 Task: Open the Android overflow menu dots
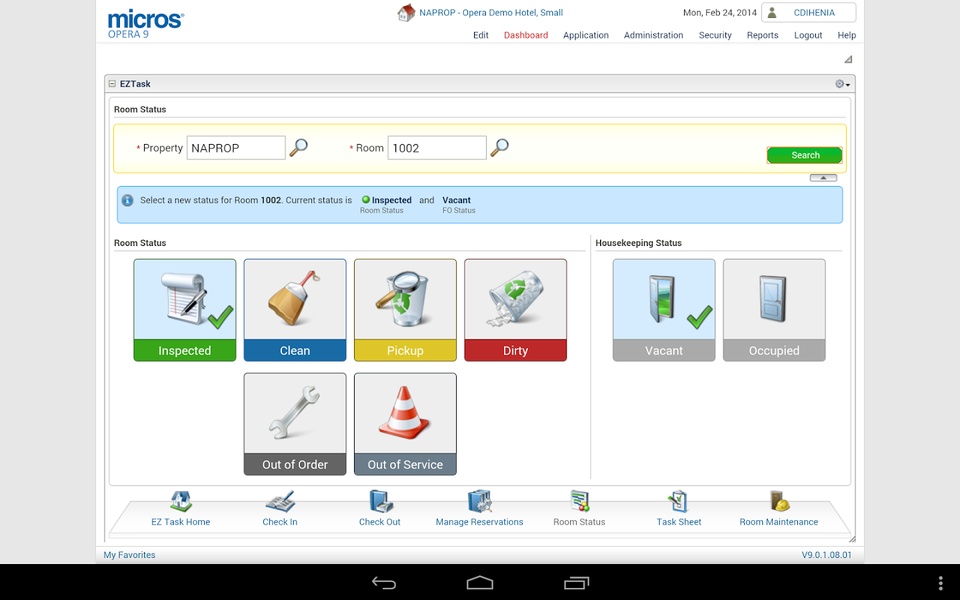tap(940, 583)
